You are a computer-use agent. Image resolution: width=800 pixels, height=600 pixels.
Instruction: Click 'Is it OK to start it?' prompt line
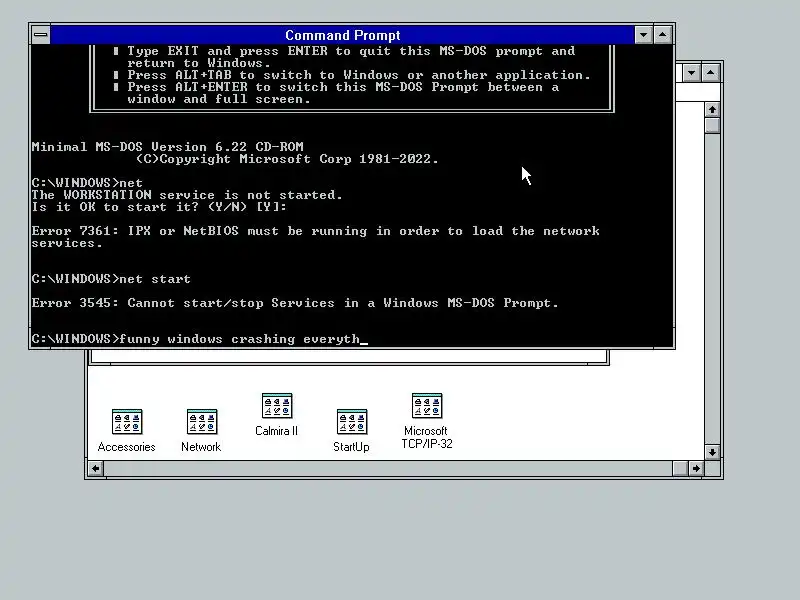tap(159, 207)
